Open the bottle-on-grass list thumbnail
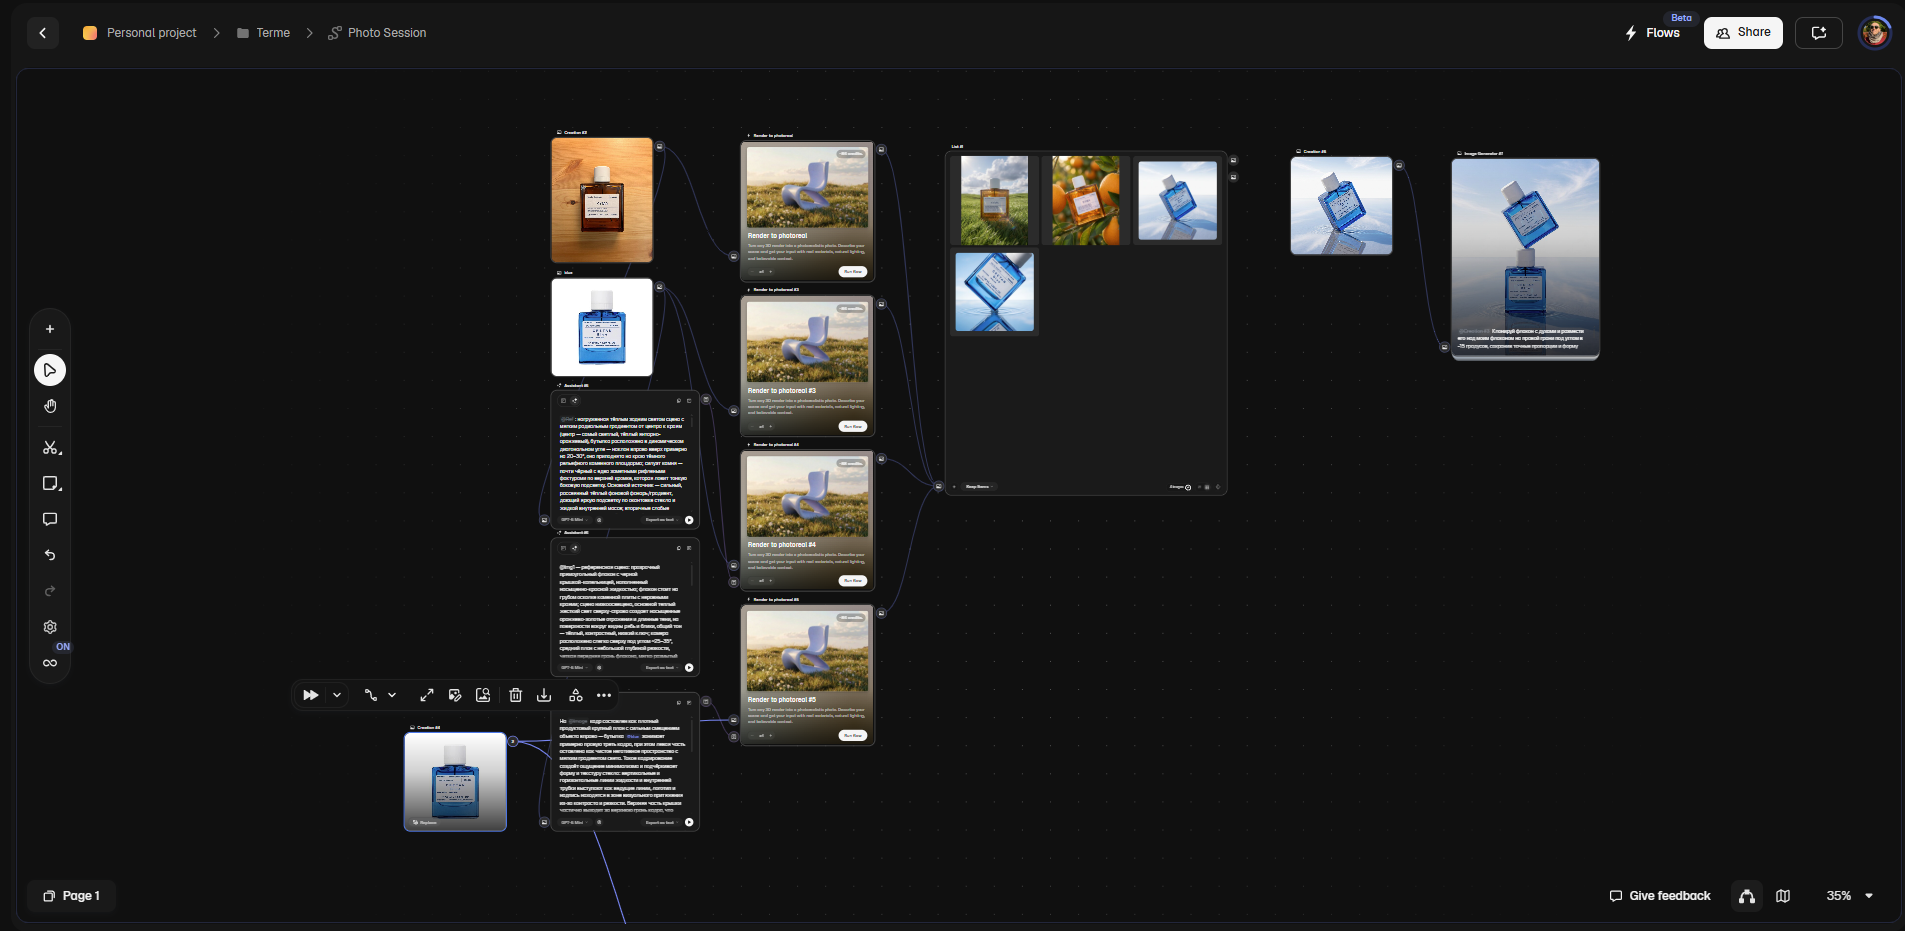The image size is (1905, 931). pos(994,200)
